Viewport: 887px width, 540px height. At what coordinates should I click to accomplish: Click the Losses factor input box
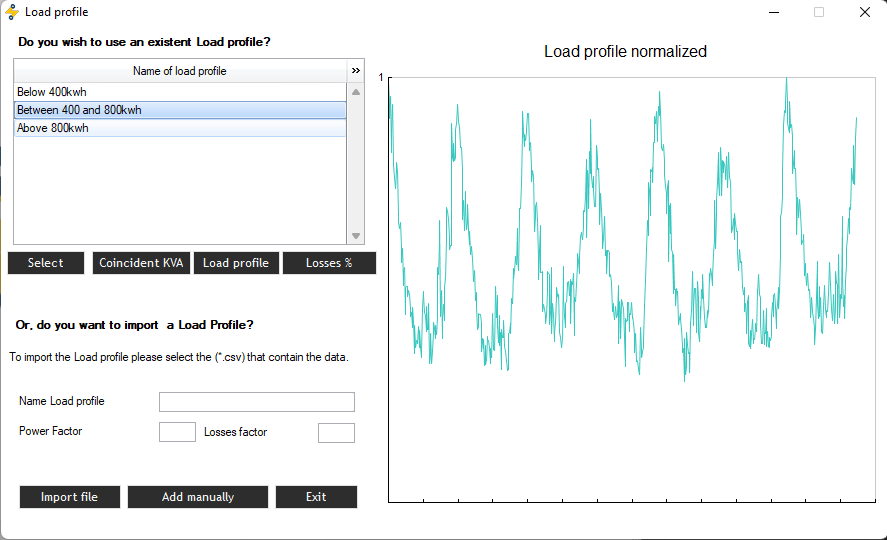336,433
